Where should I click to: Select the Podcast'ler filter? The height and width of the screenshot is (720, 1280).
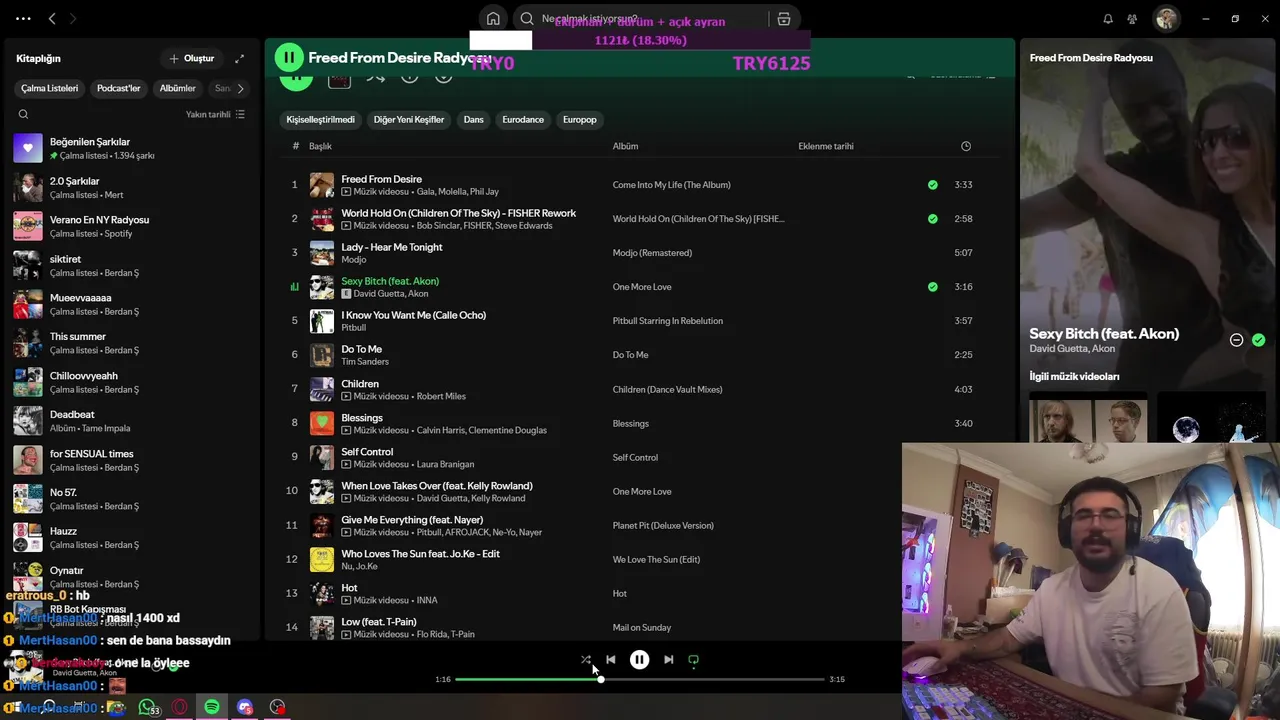118,88
